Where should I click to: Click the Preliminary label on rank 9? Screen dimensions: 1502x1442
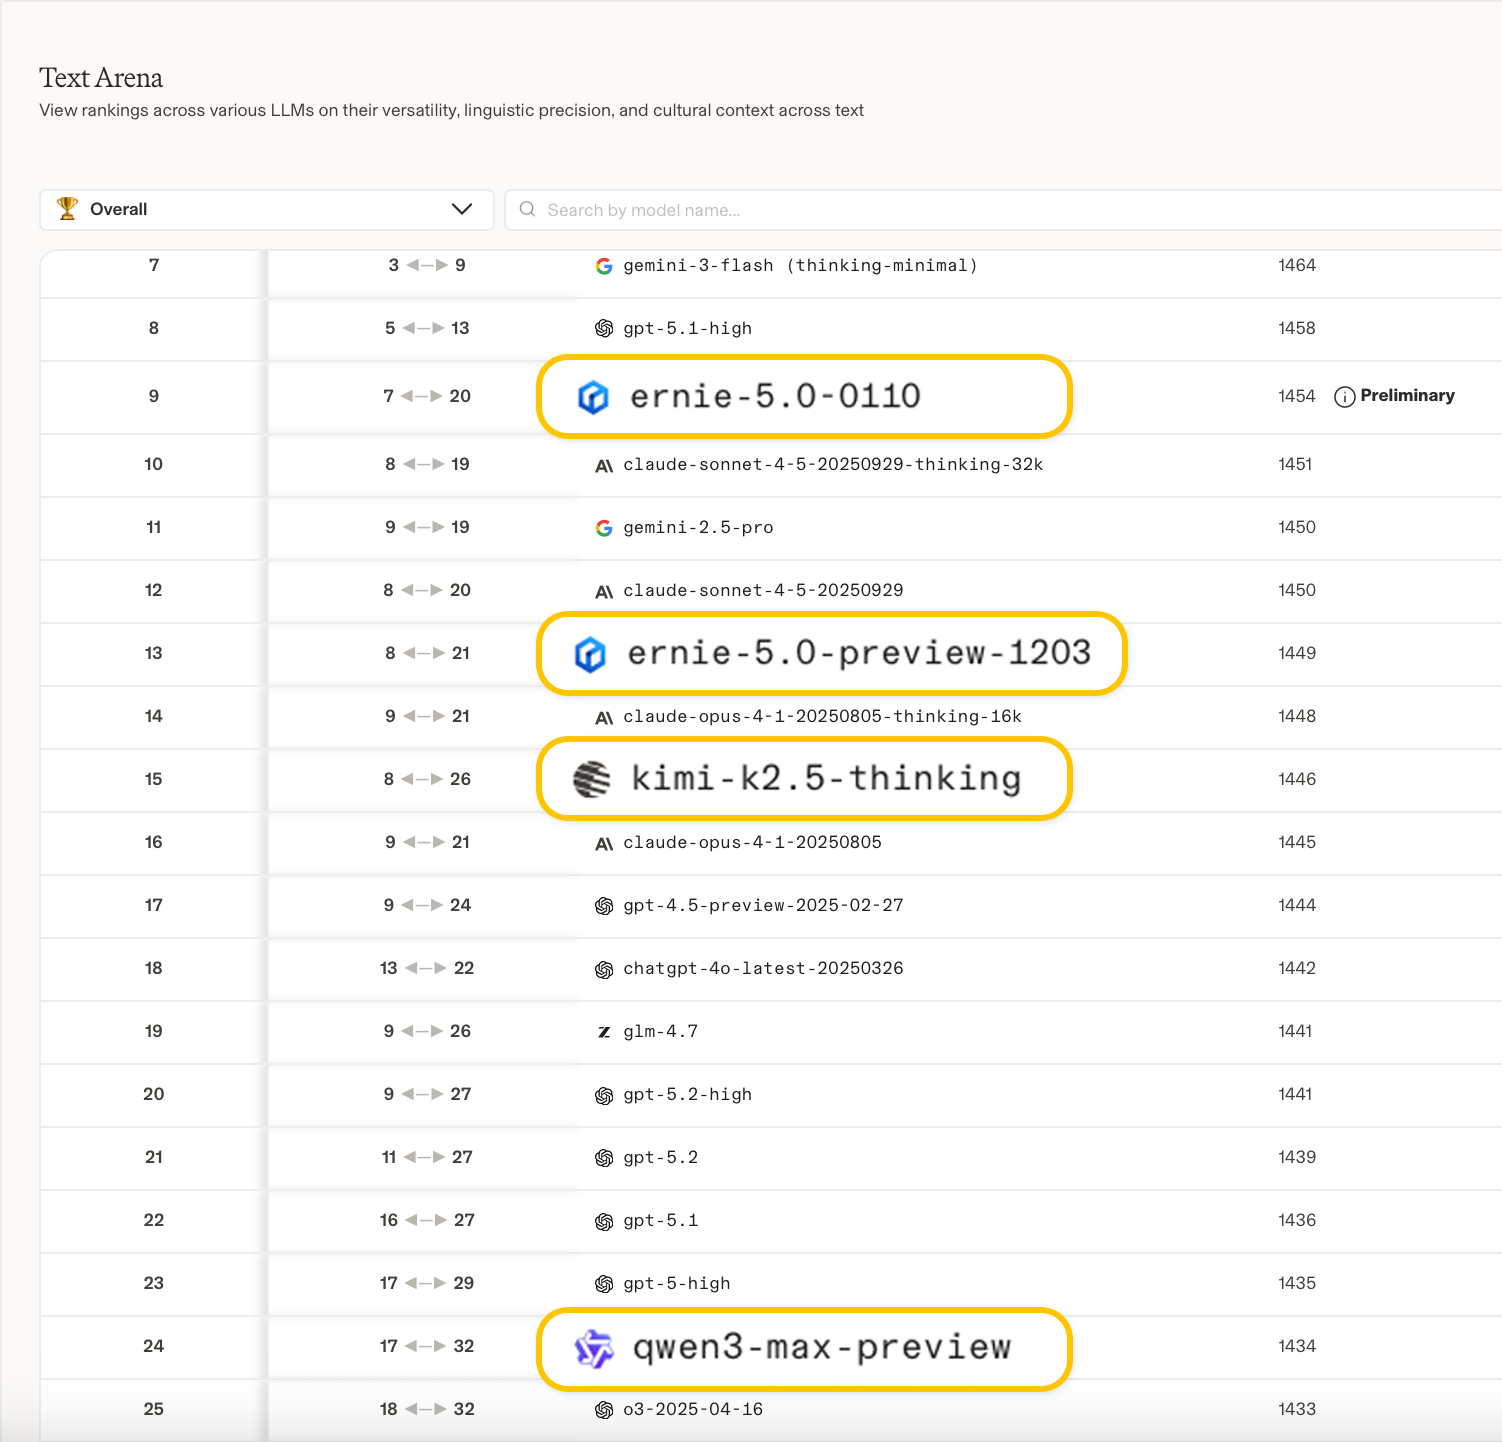(x=1407, y=396)
